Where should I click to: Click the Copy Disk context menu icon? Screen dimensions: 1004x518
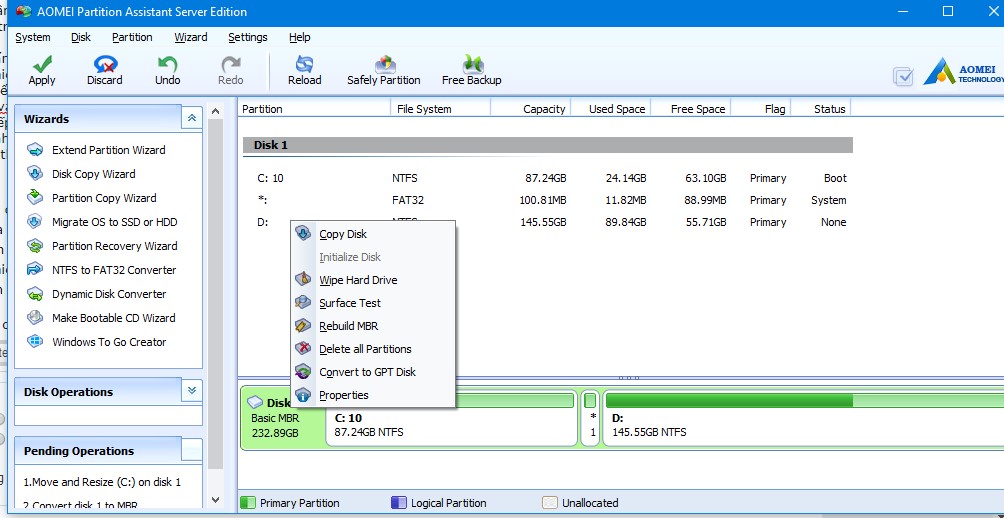(x=303, y=234)
